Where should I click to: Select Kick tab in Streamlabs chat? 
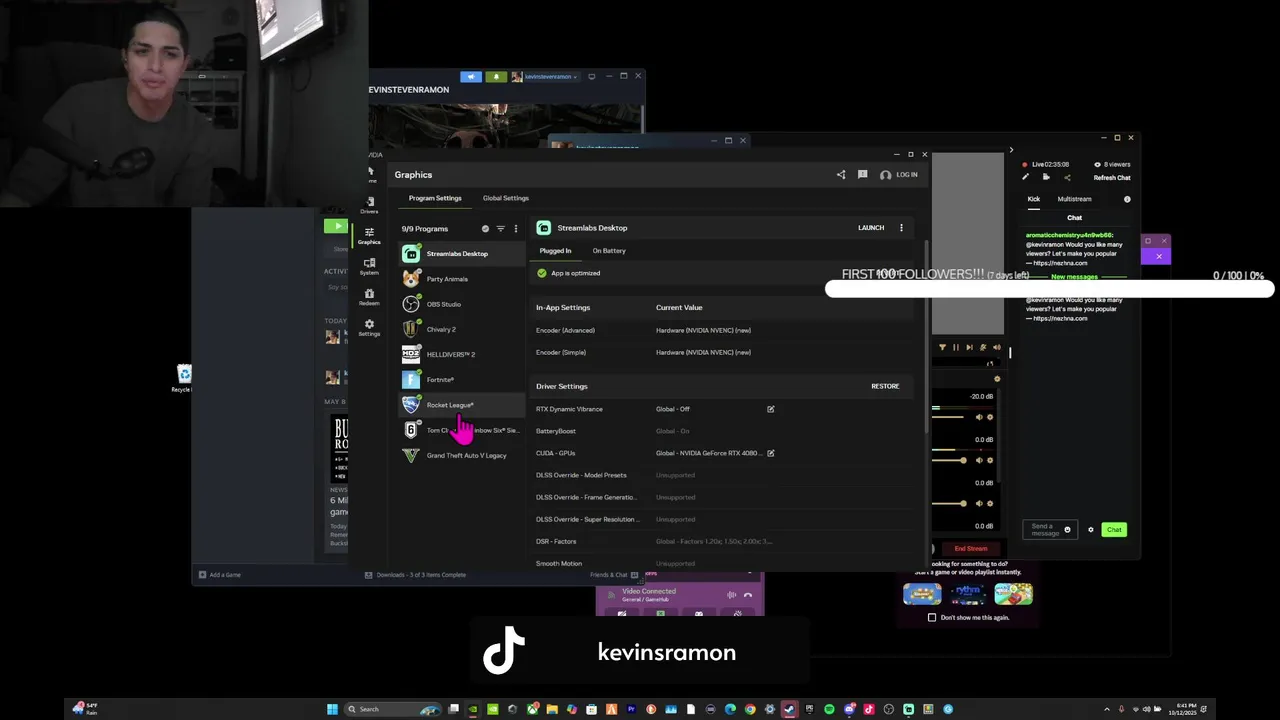point(1034,199)
